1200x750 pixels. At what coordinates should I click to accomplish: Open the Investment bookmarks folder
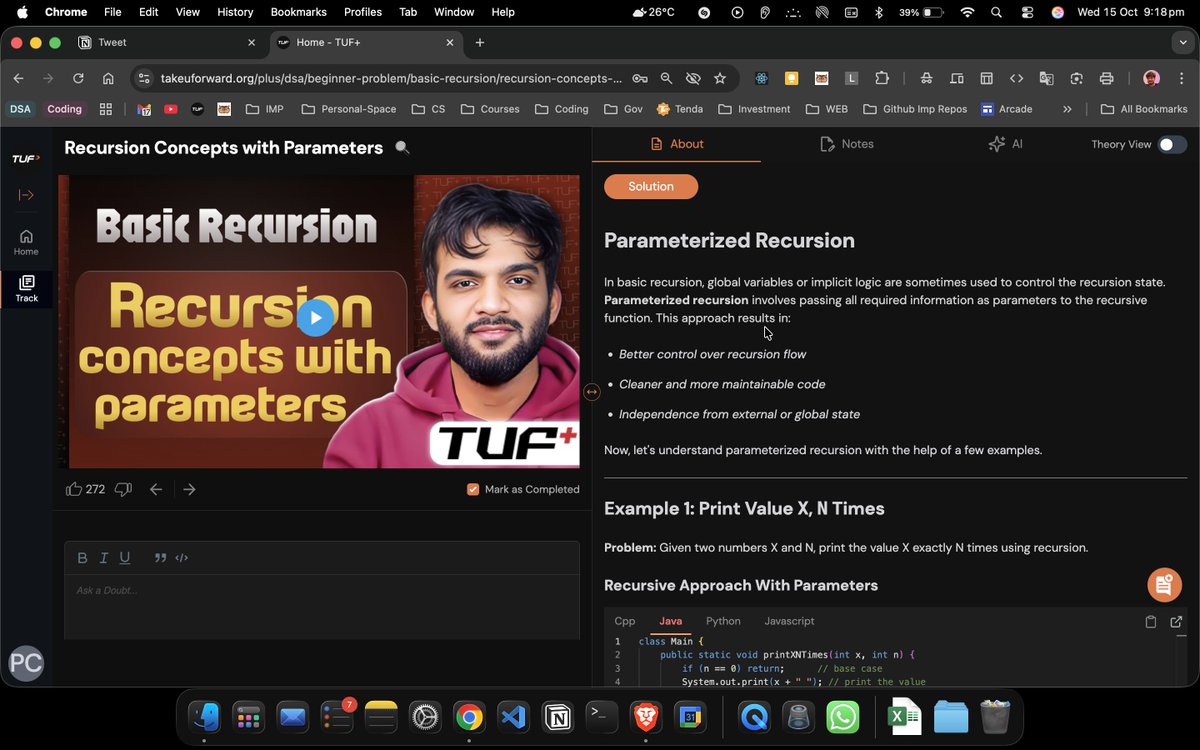(753, 109)
